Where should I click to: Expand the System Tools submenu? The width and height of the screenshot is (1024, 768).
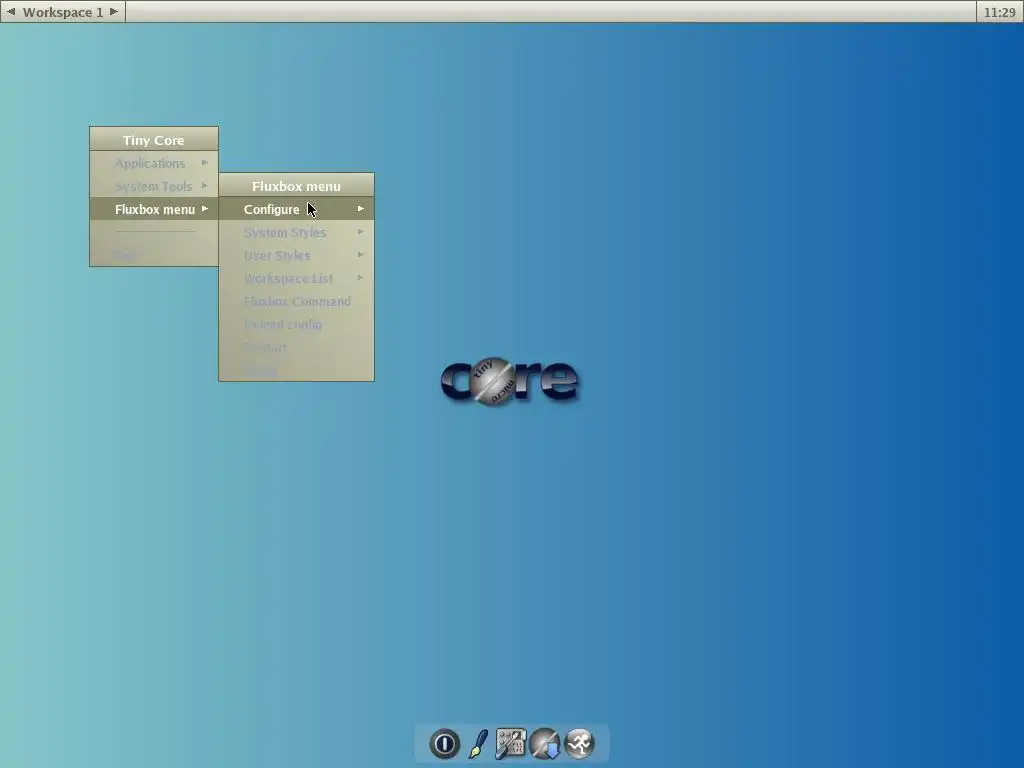tap(154, 186)
